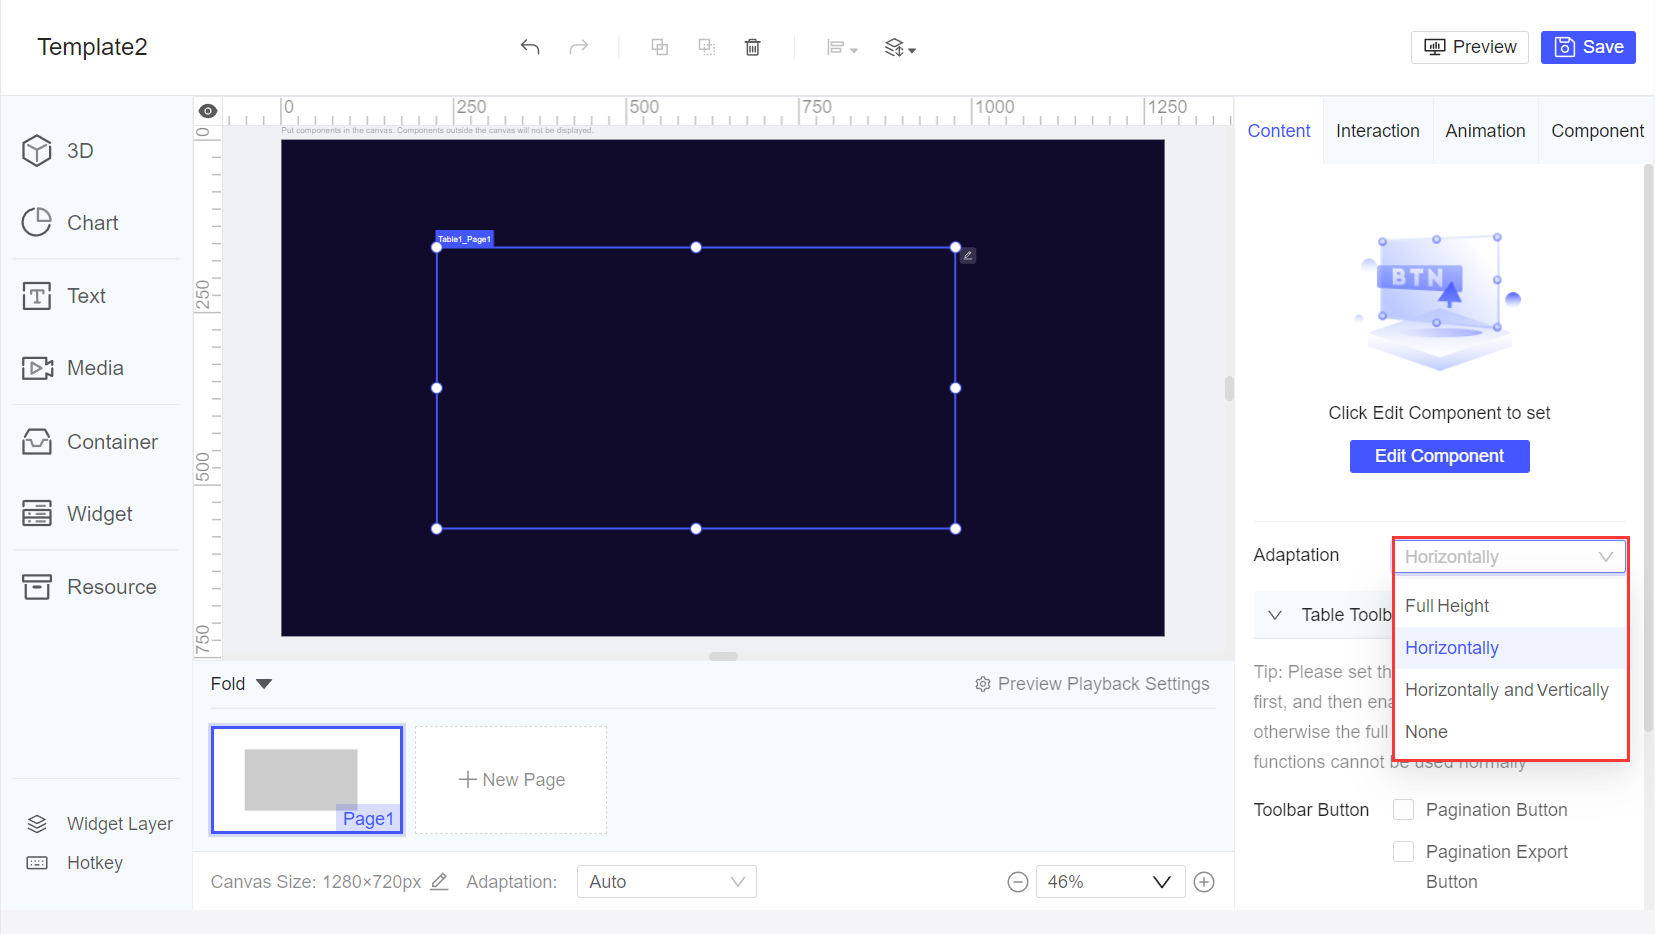The height and width of the screenshot is (934, 1655).
Task: Toggle the eye visibility icon above the ruler
Action: point(208,110)
